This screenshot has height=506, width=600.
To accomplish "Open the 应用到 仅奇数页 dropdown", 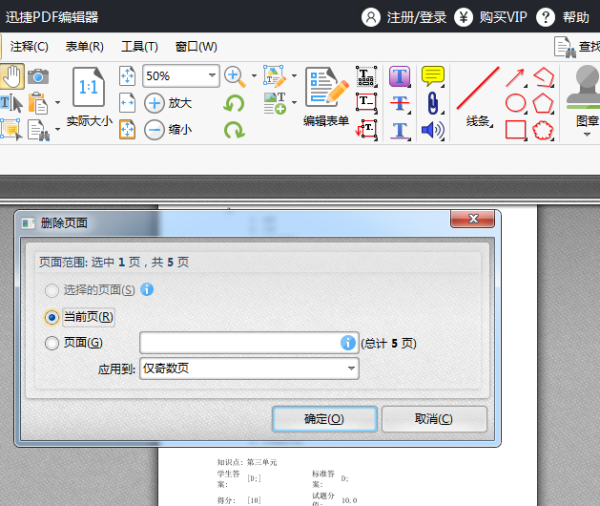I will coord(249,369).
